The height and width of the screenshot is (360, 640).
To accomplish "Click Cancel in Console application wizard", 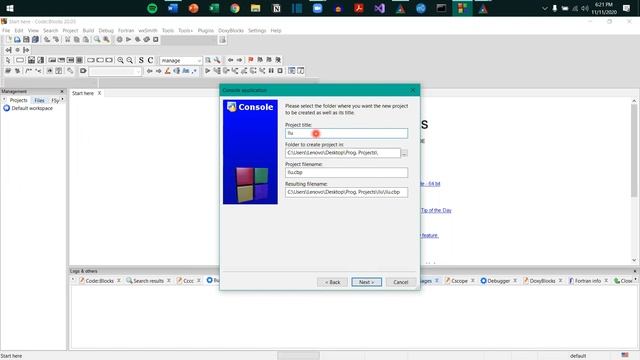I will click(400, 282).
